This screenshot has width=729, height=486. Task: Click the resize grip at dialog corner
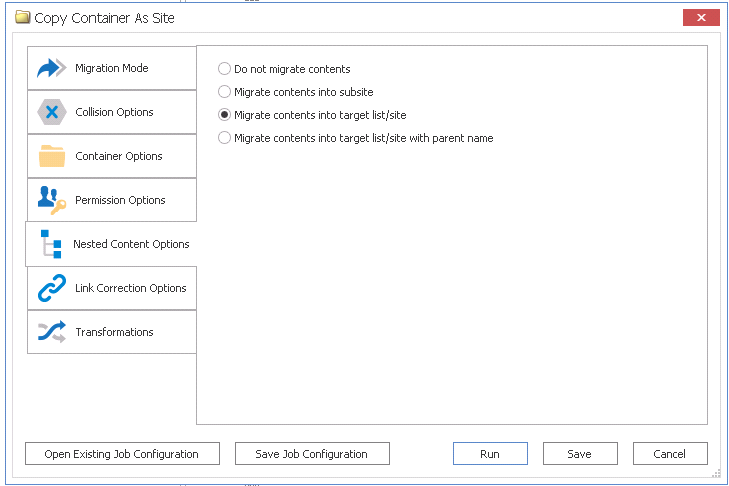(x=716, y=473)
